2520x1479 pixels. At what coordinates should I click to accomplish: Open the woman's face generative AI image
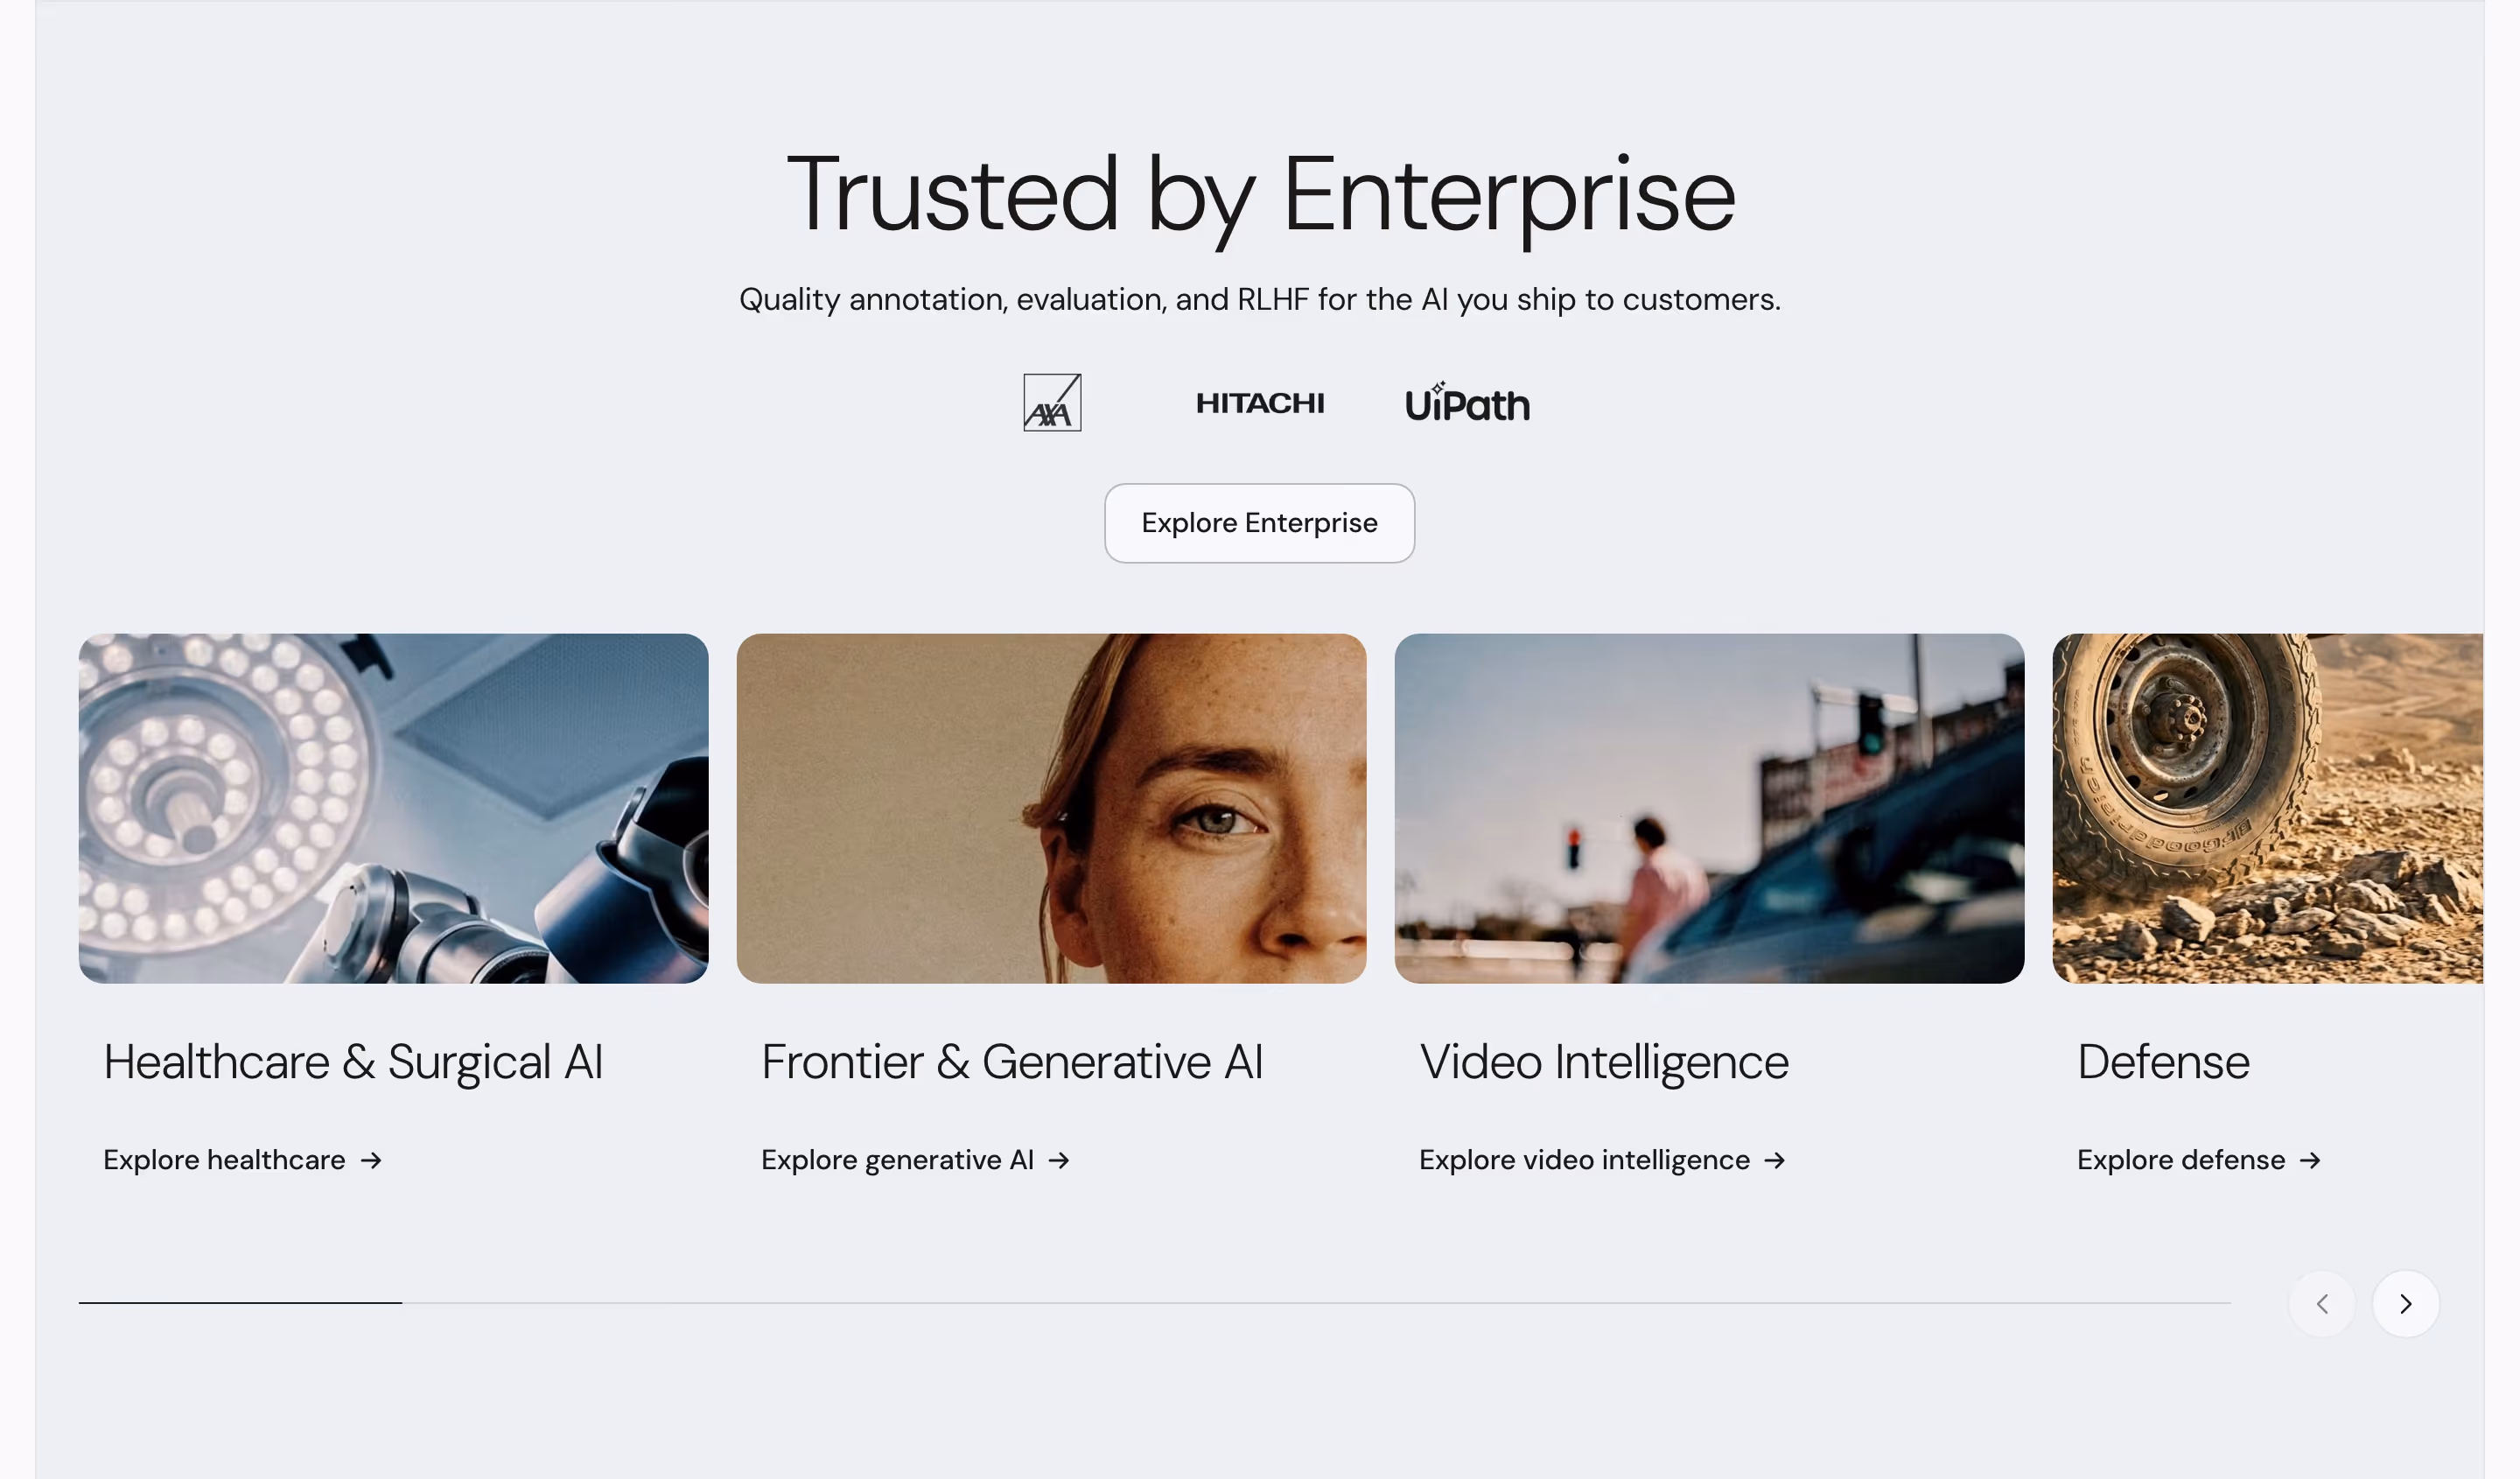click(x=1052, y=808)
